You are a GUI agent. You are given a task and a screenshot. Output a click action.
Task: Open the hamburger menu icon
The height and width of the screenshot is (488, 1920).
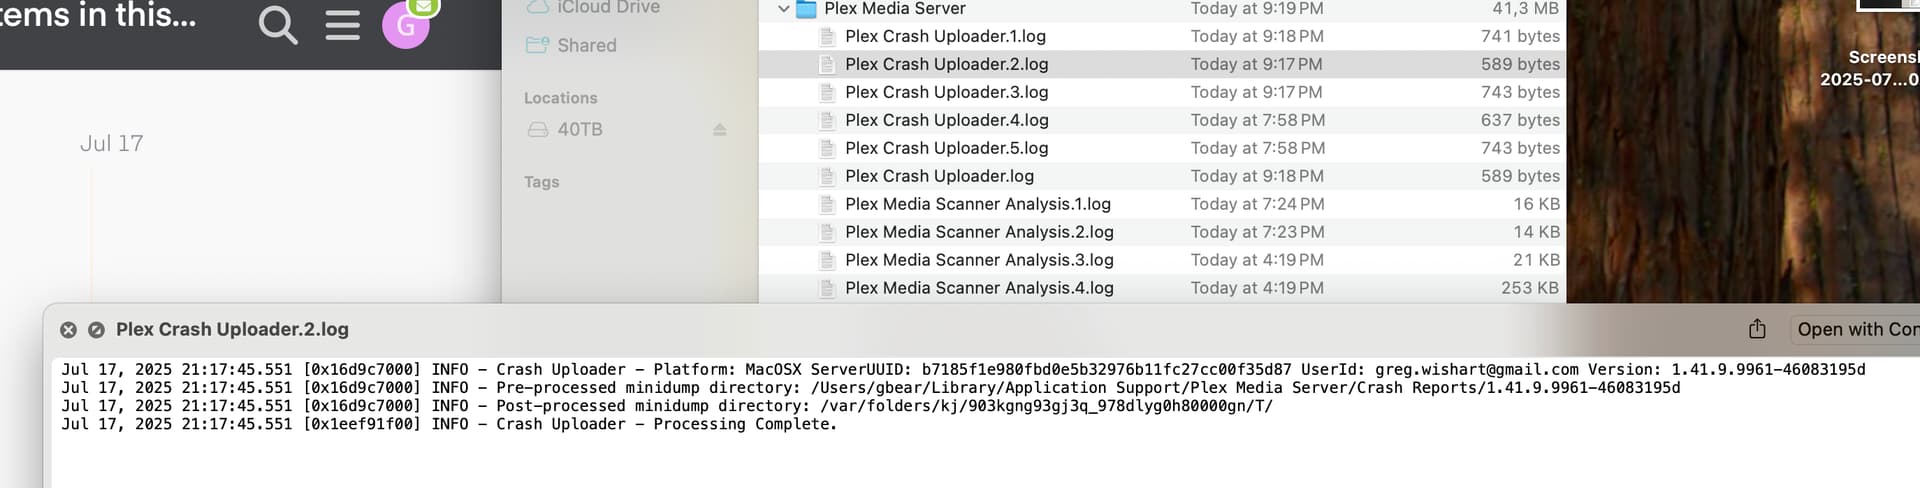343,25
